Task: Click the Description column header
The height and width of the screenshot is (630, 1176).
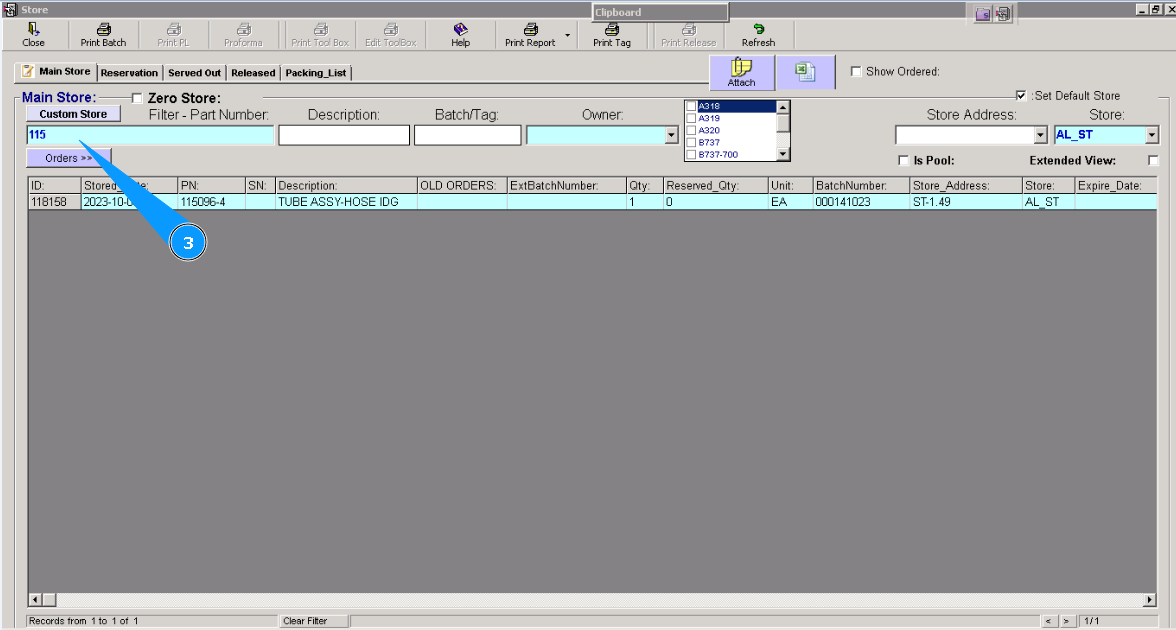Action: 346,185
